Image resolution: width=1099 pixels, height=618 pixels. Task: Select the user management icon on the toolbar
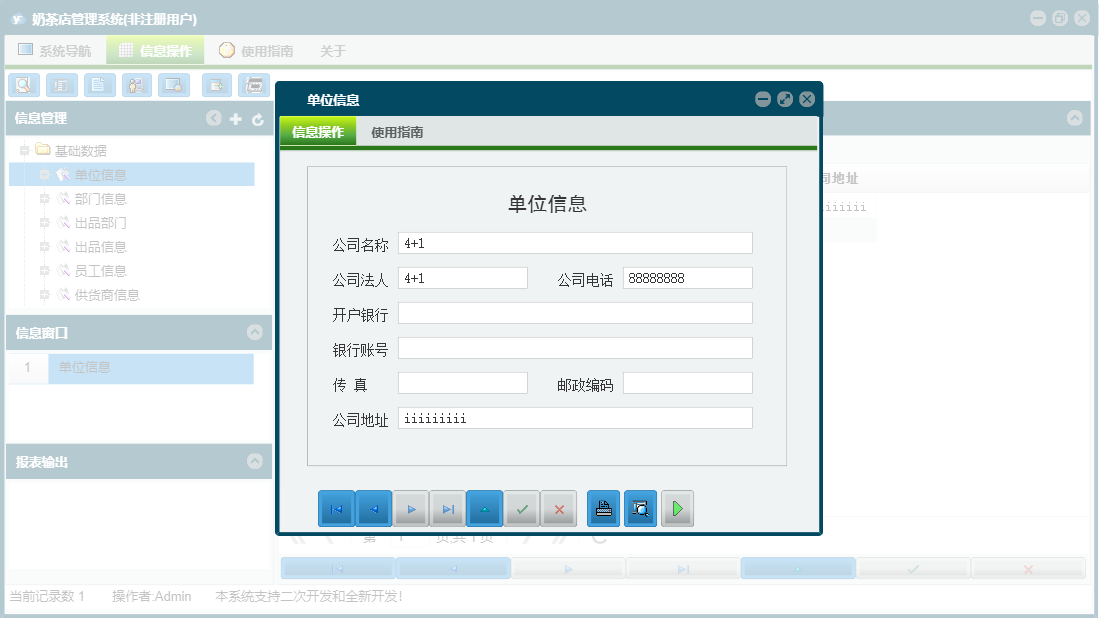coord(135,85)
